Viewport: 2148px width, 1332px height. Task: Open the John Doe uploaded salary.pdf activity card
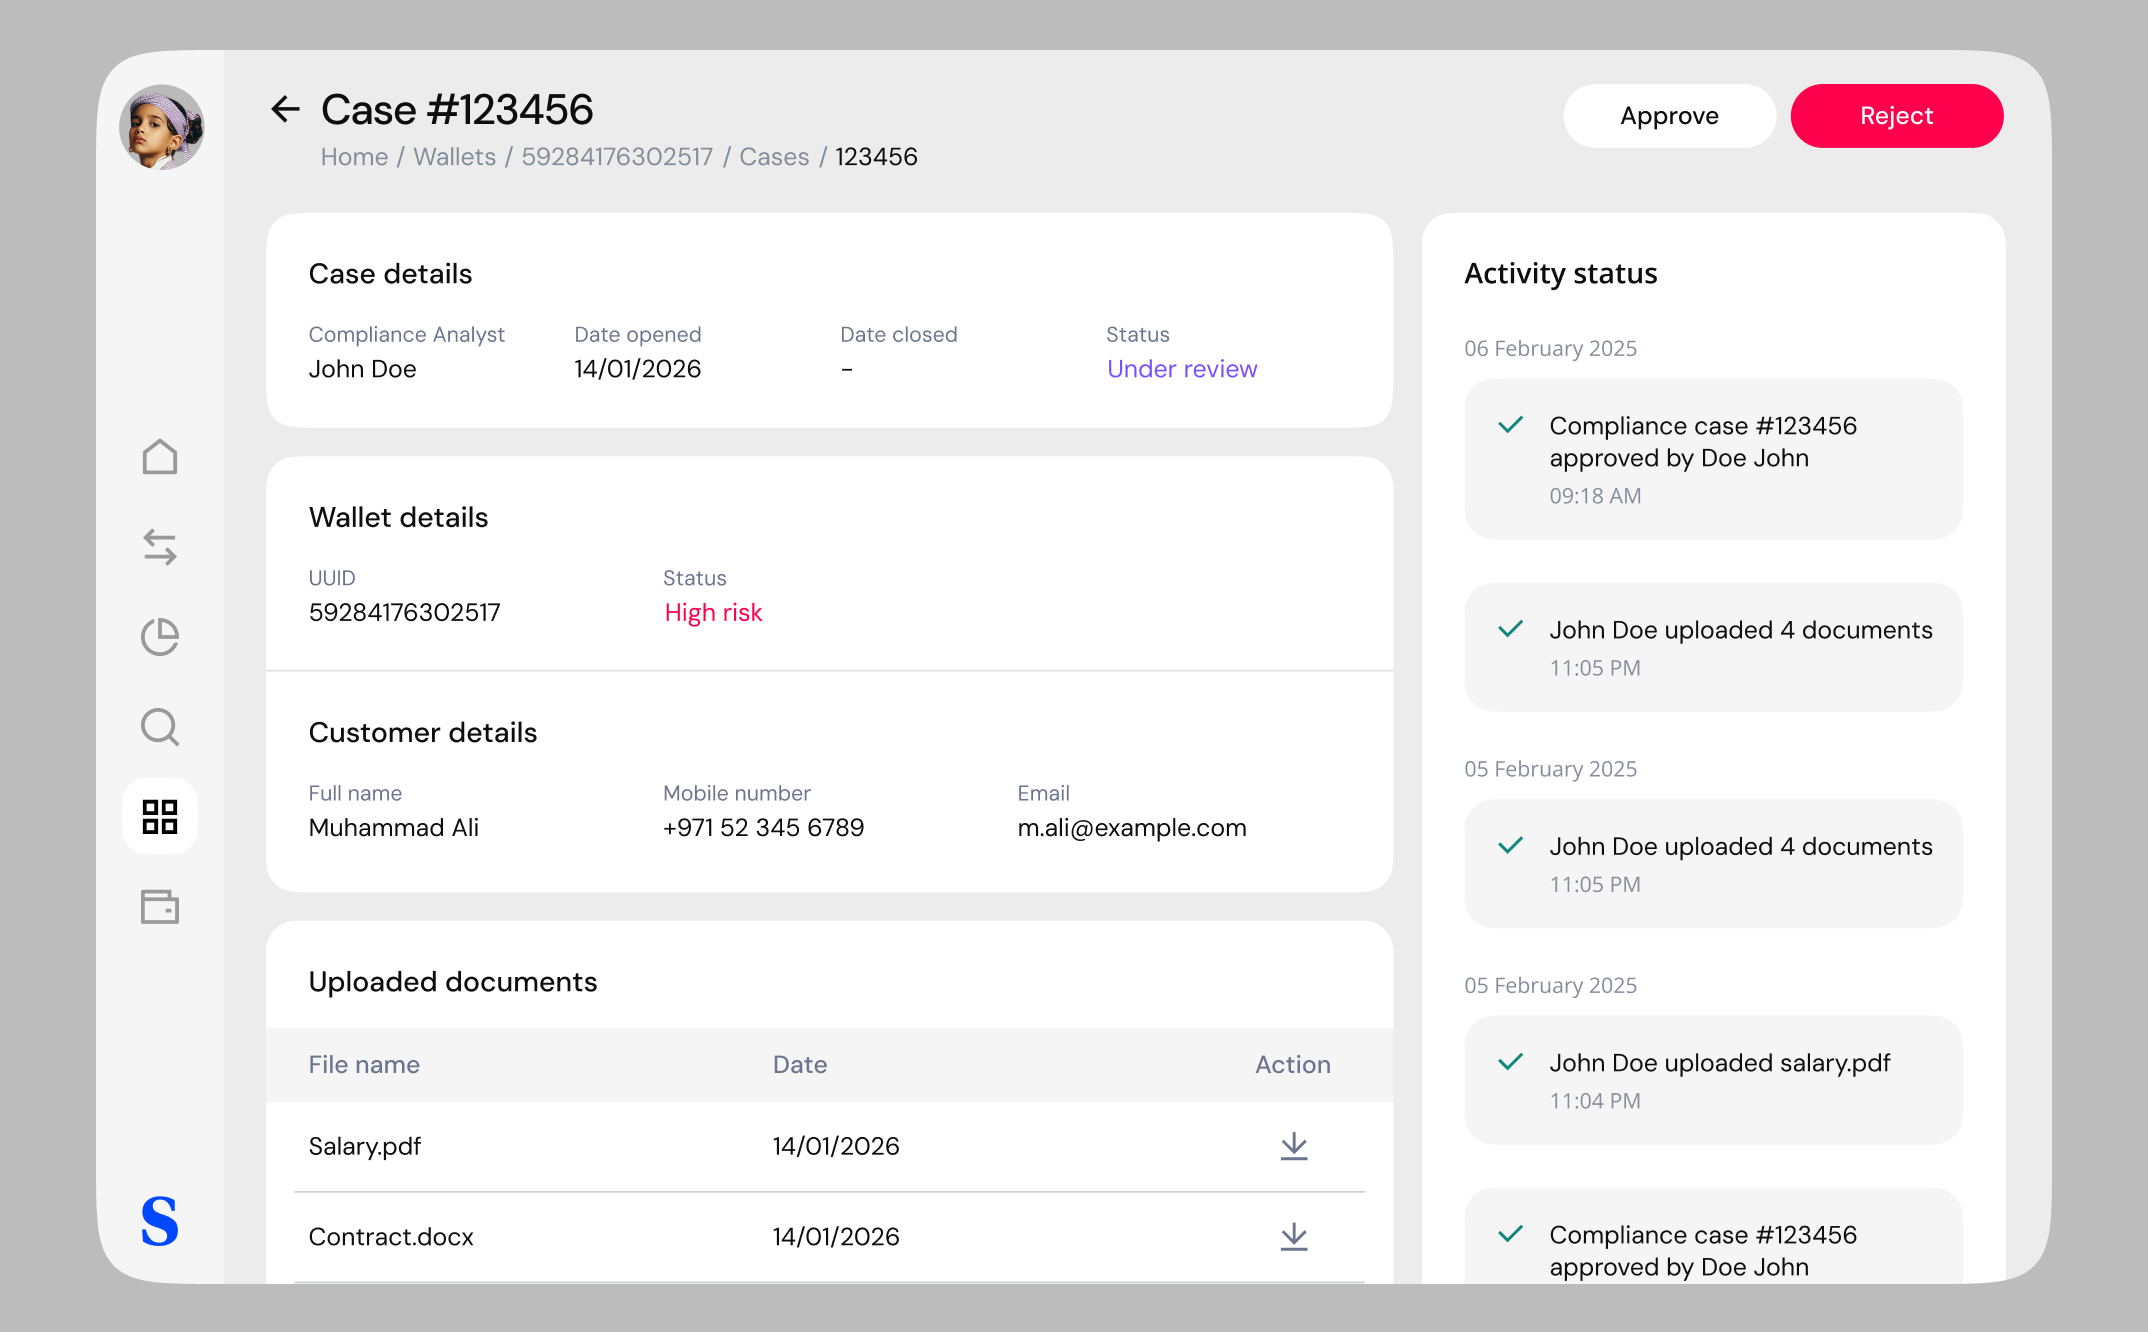coord(1713,1080)
